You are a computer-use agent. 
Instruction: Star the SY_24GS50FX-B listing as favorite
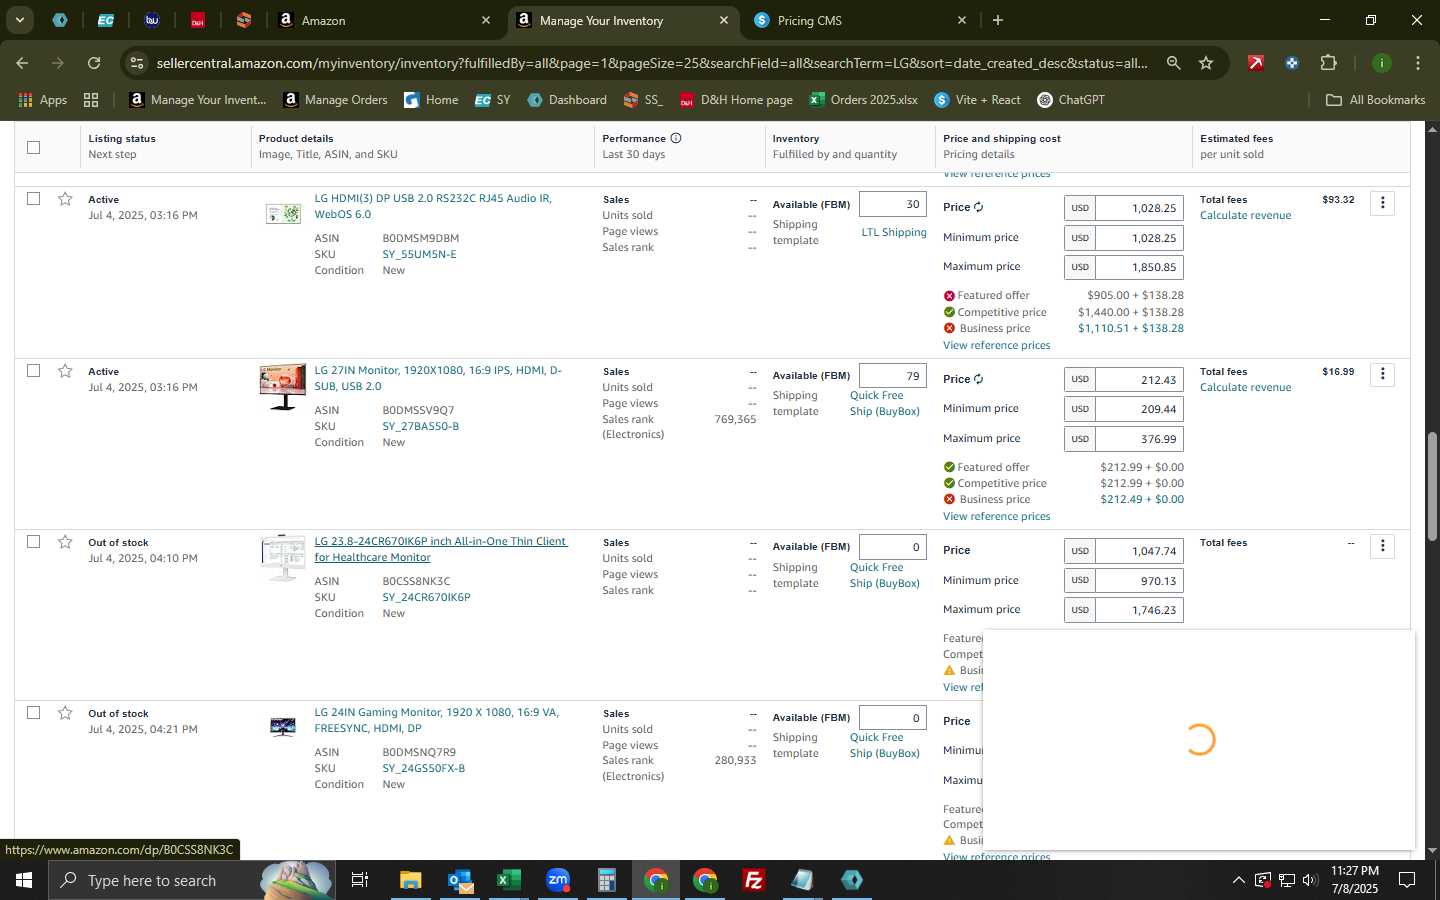(x=65, y=713)
